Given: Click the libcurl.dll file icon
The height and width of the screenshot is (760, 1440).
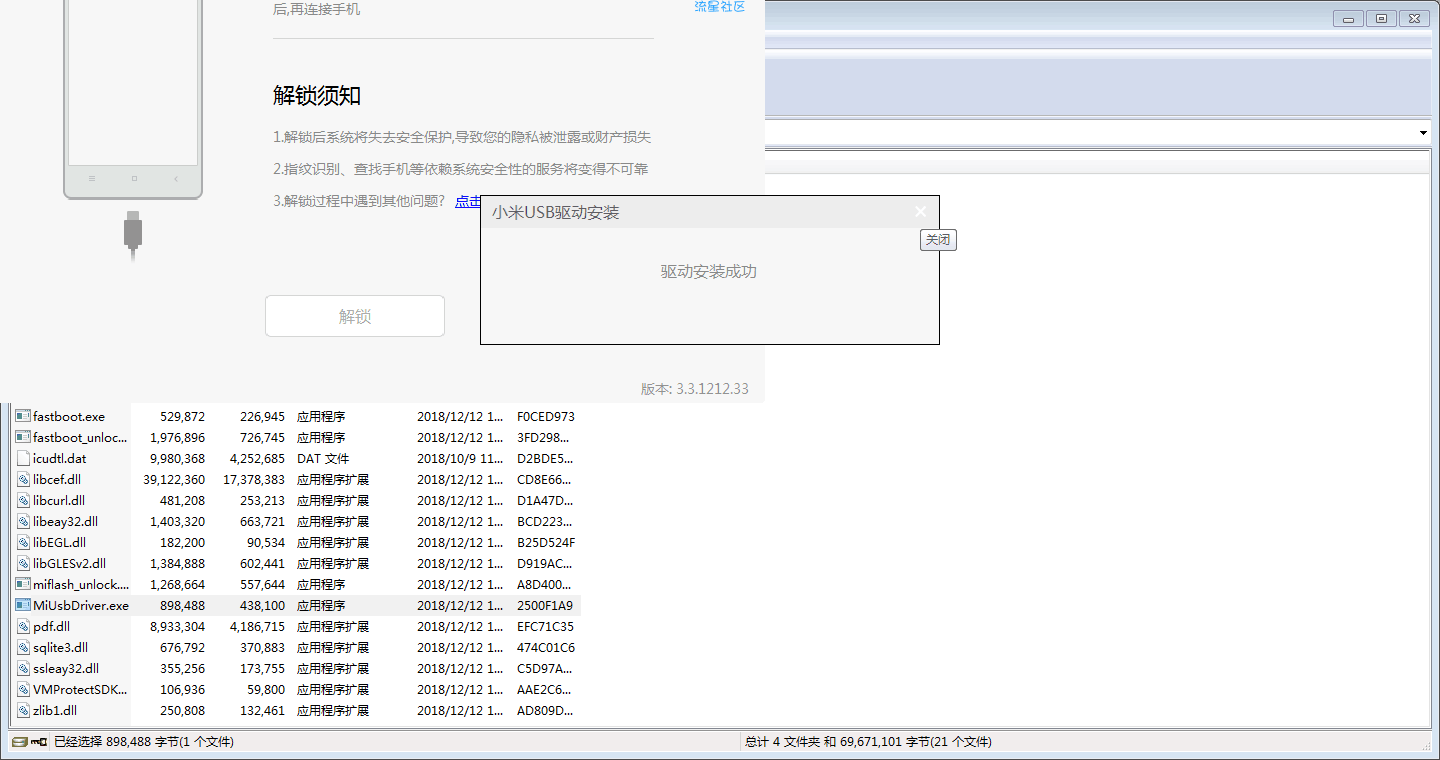Looking at the screenshot, I should (x=23, y=500).
